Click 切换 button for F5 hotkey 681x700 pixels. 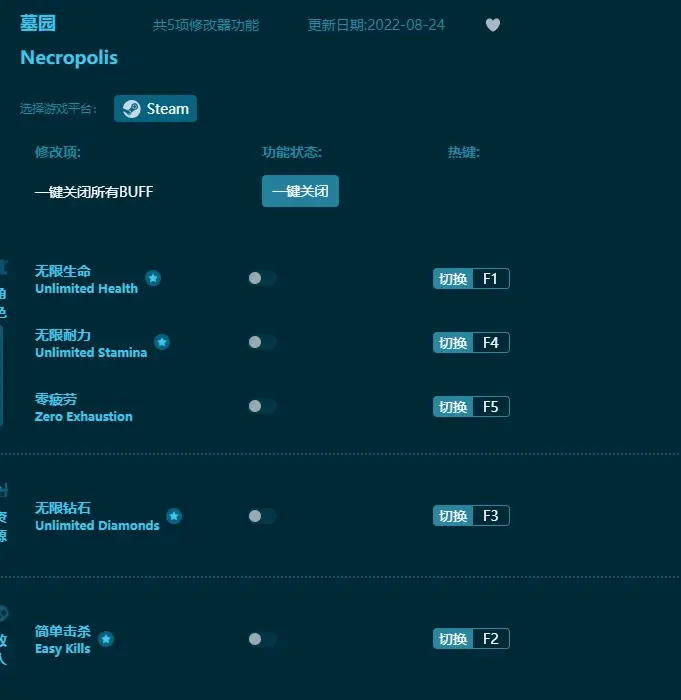(453, 407)
